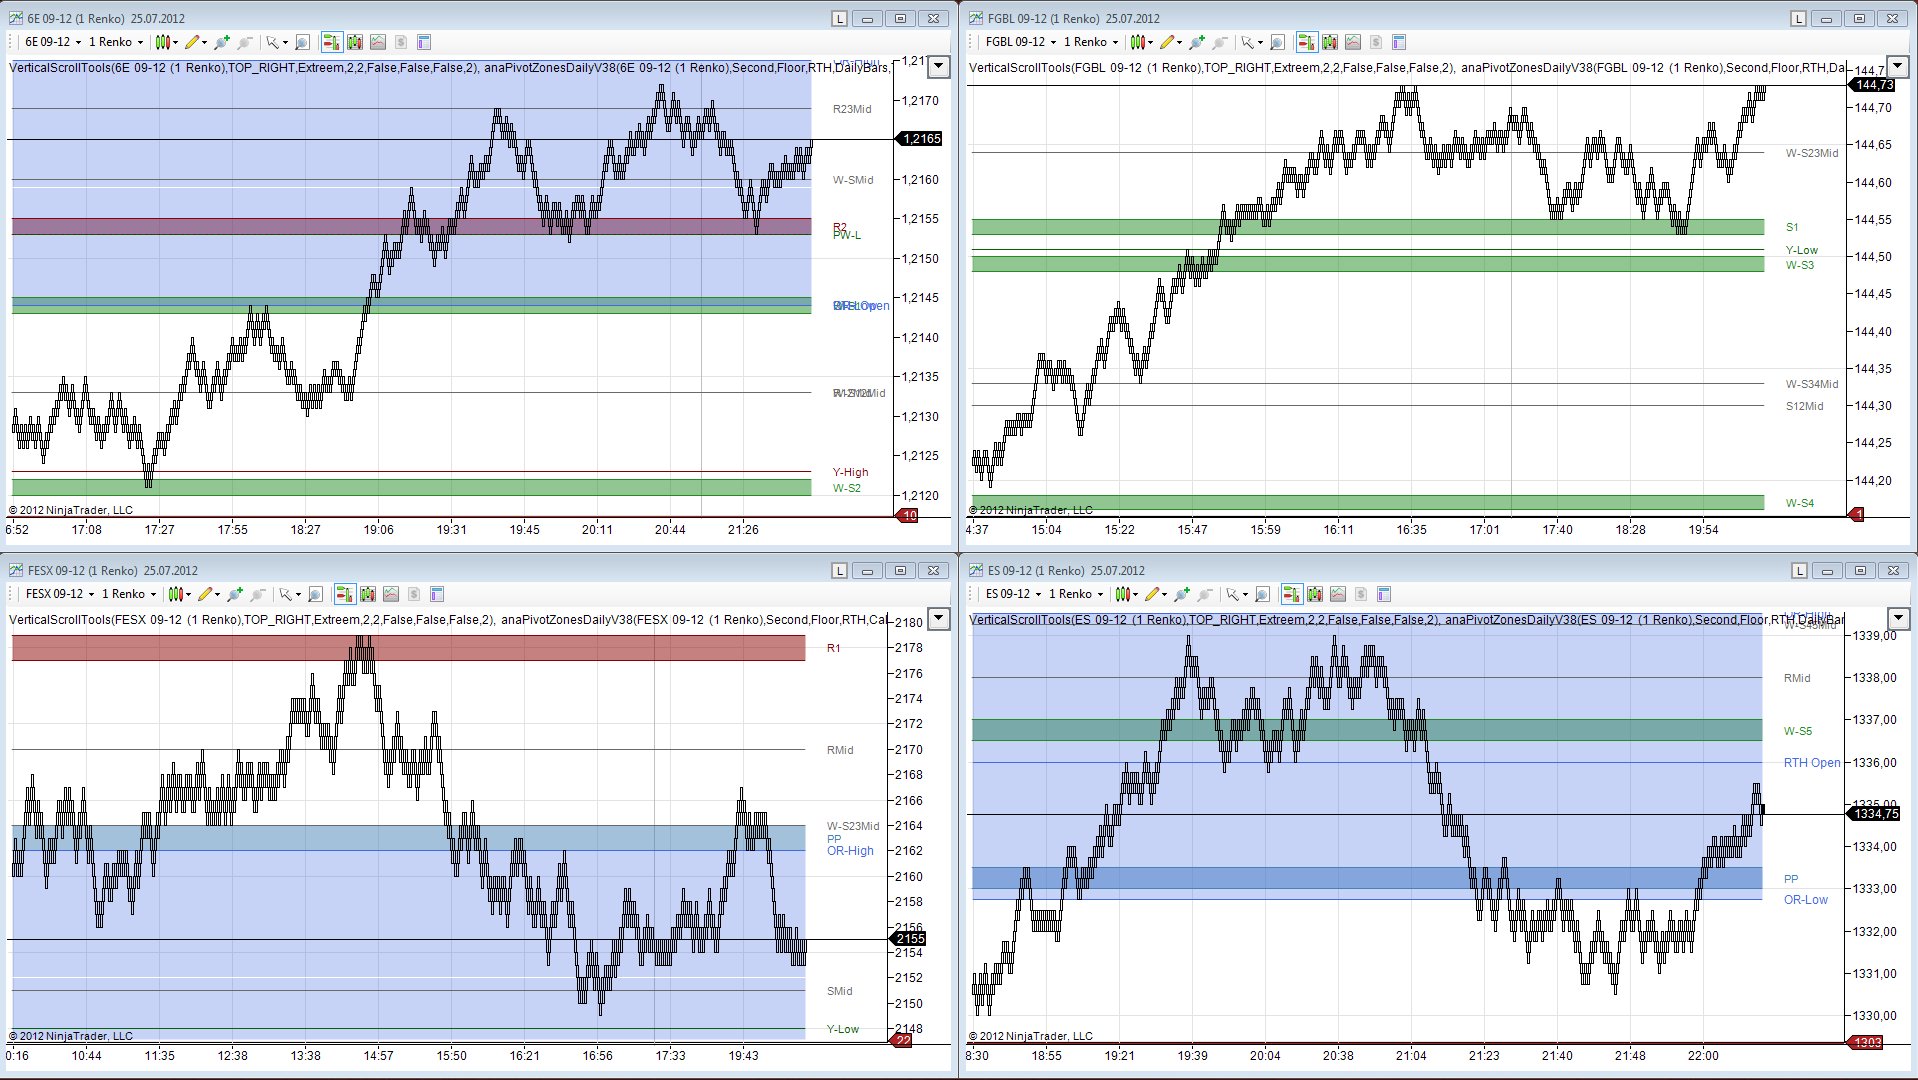Click the scroll arrow button in 6E chart corner
Screen dimensions: 1918x1080
(x=938, y=67)
